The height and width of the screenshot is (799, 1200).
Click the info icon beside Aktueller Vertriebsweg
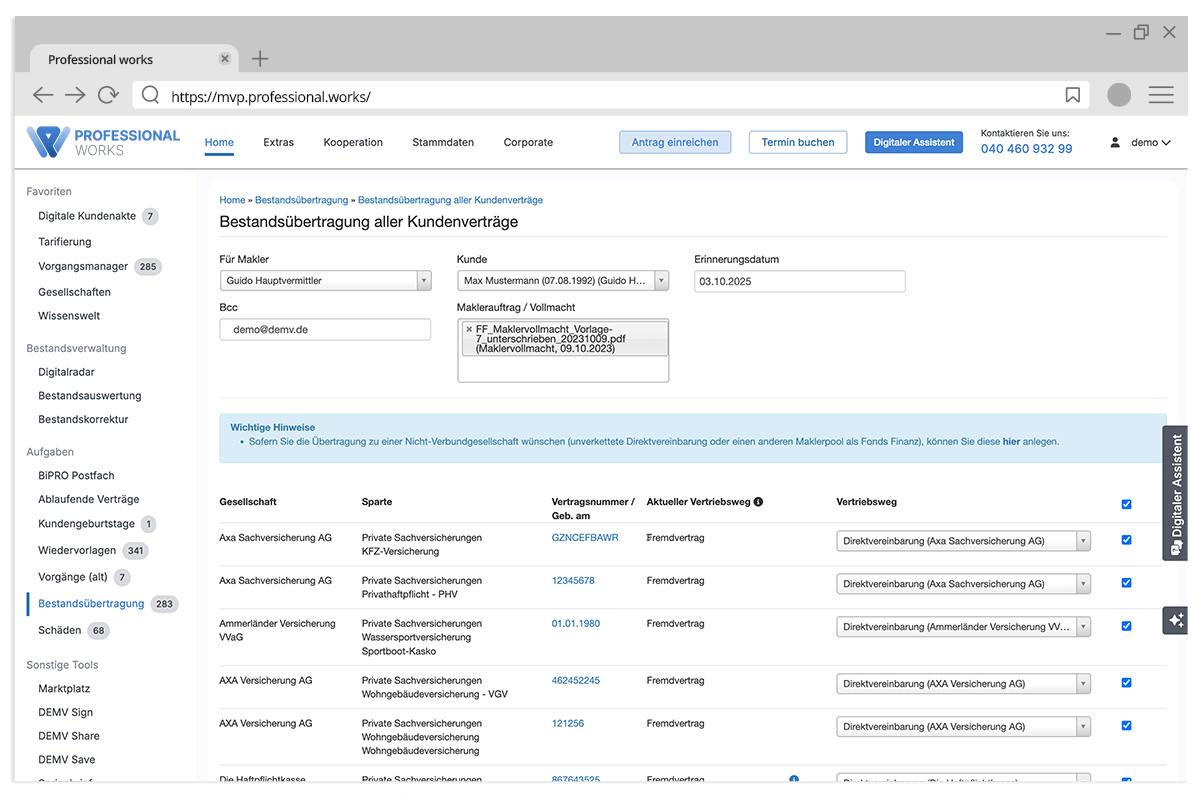click(758, 502)
